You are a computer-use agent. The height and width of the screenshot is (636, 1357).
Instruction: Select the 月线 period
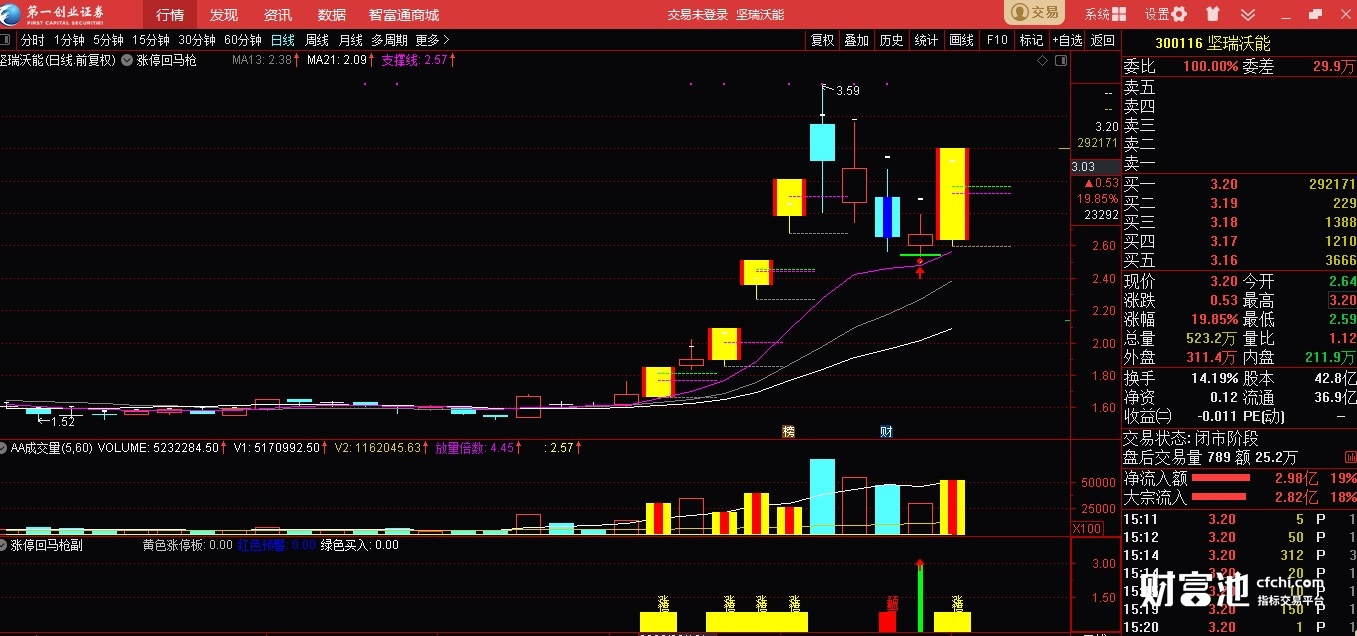click(x=351, y=40)
